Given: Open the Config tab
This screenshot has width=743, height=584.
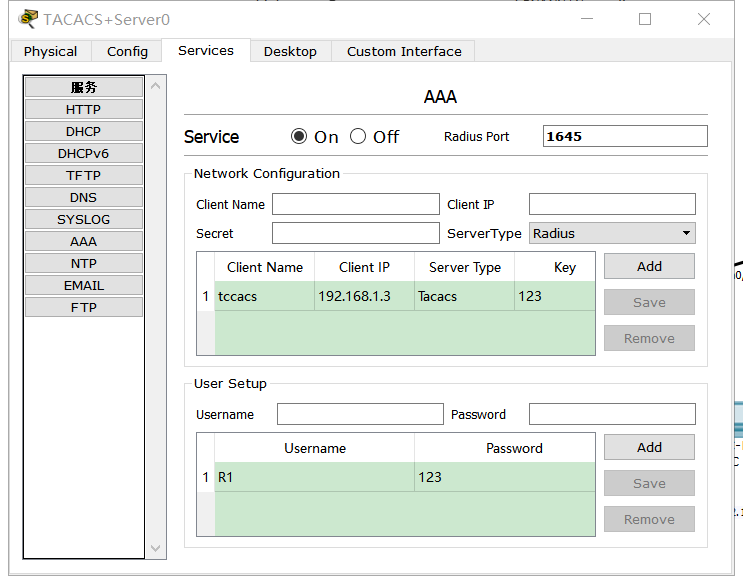Looking at the screenshot, I should coord(127,51).
